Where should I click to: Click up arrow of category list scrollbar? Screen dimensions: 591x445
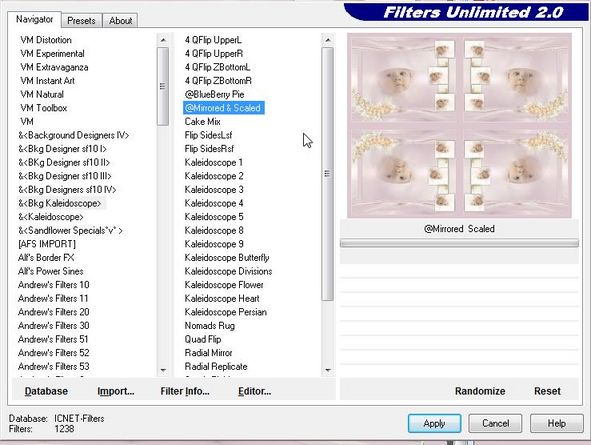coord(163,40)
